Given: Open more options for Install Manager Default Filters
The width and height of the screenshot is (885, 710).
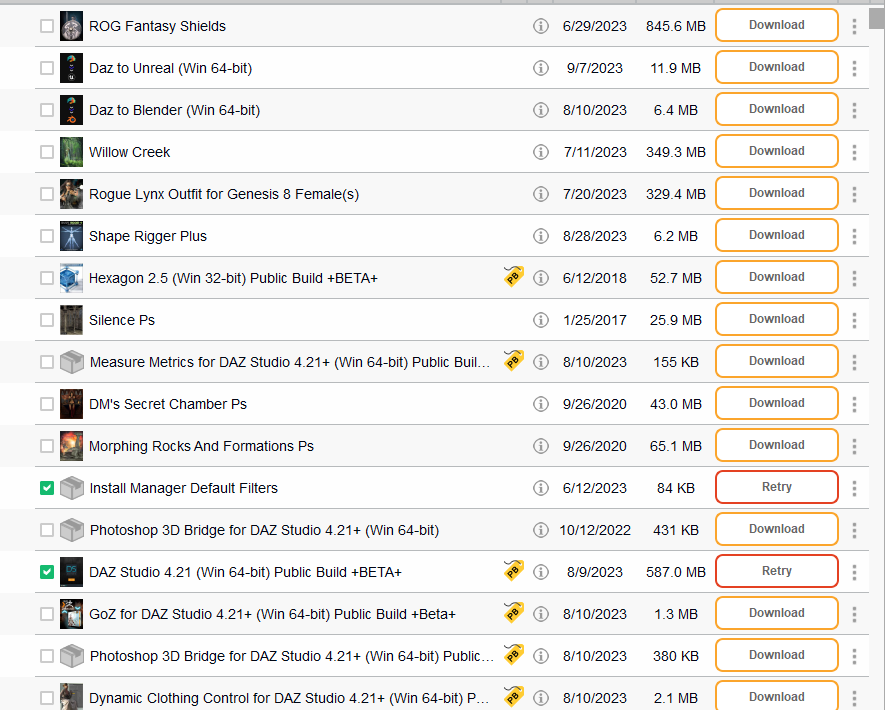Looking at the screenshot, I should click(x=854, y=488).
